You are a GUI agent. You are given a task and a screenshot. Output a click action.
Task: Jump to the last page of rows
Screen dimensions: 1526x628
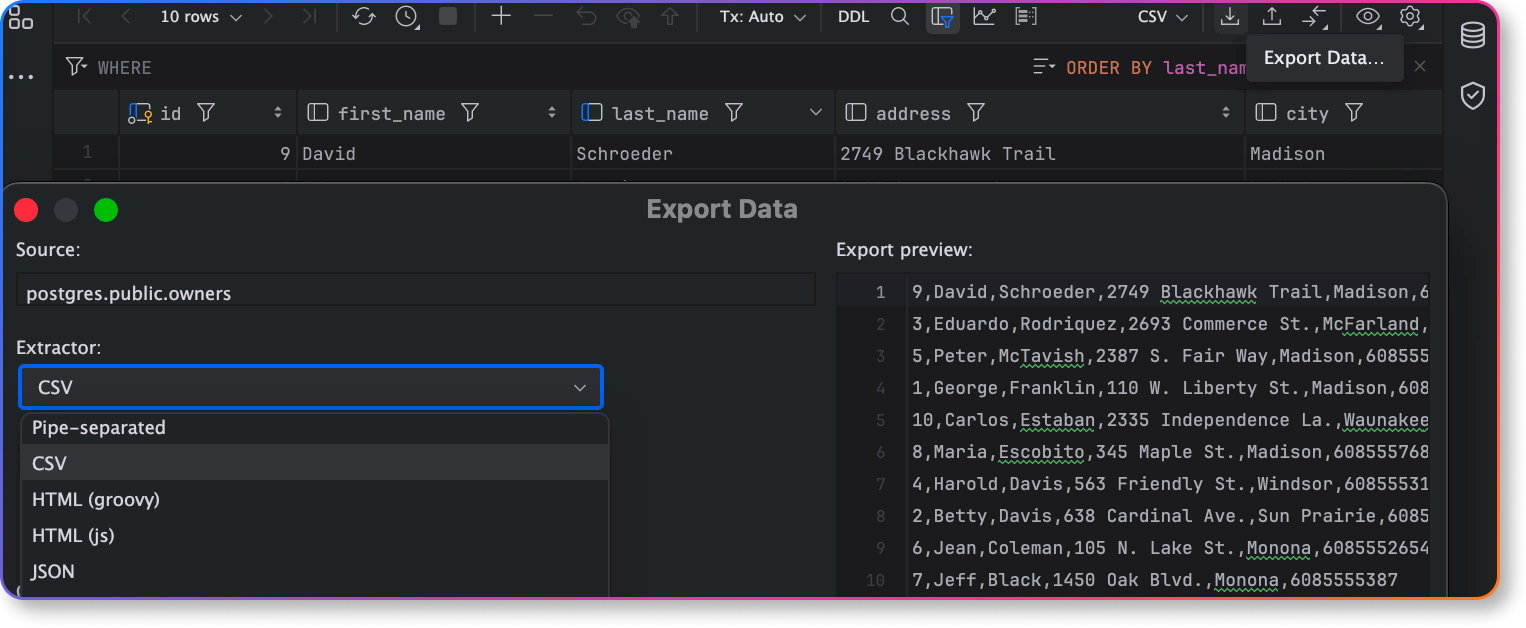[309, 17]
